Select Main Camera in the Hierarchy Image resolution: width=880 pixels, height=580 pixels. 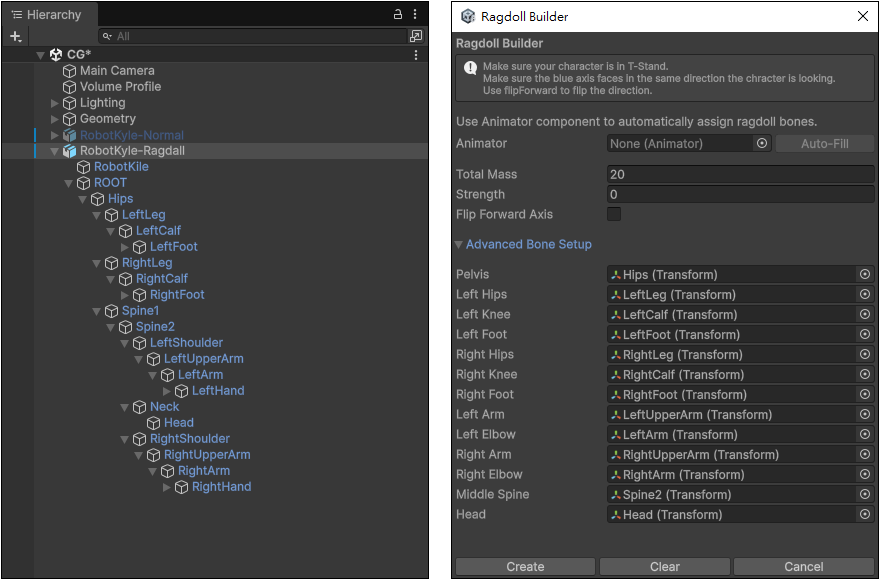[117, 71]
